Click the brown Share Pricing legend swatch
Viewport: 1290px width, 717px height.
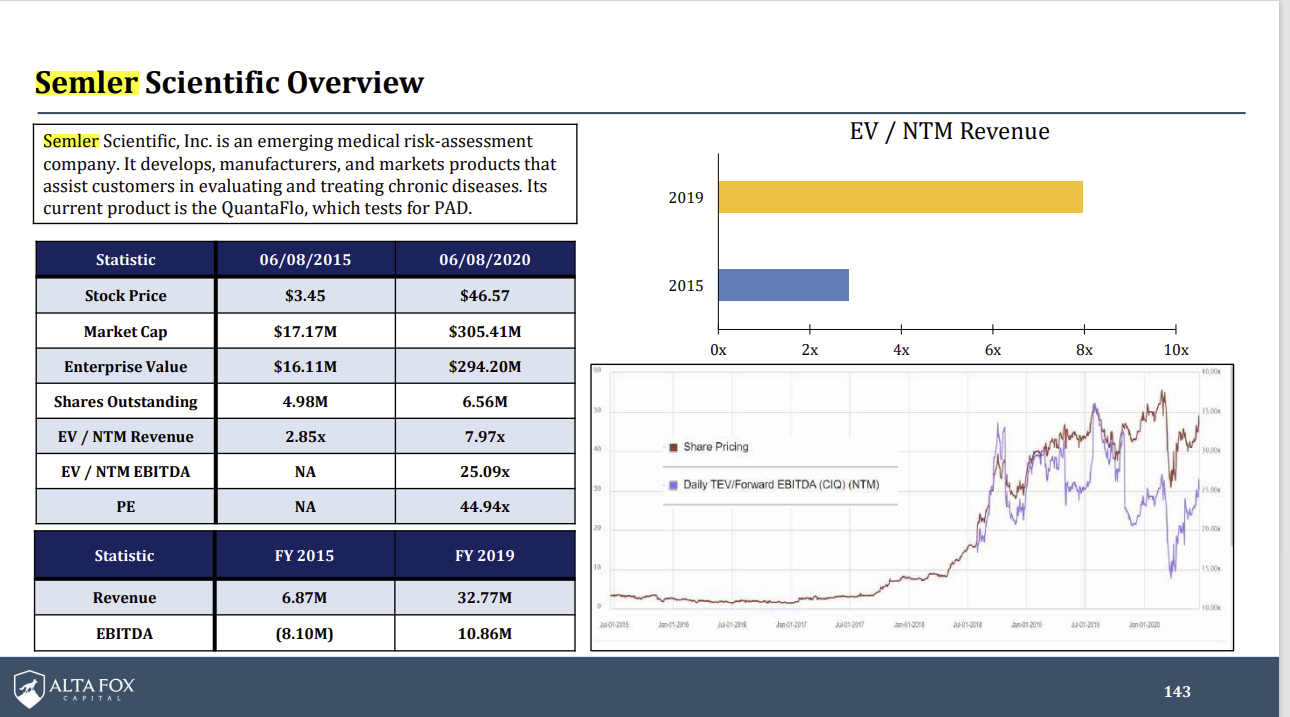[674, 447]
